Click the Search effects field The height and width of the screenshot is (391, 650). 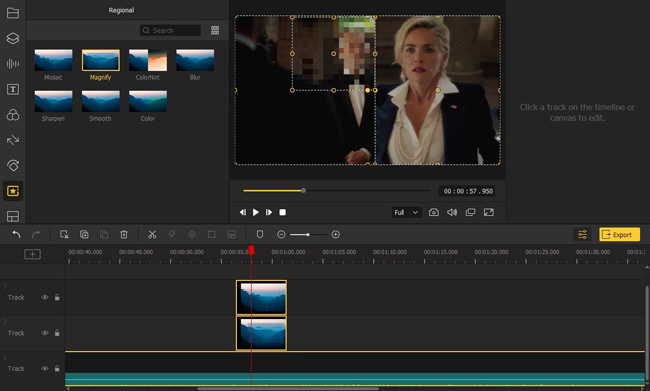pyautogui.click(x=170, y=30)
